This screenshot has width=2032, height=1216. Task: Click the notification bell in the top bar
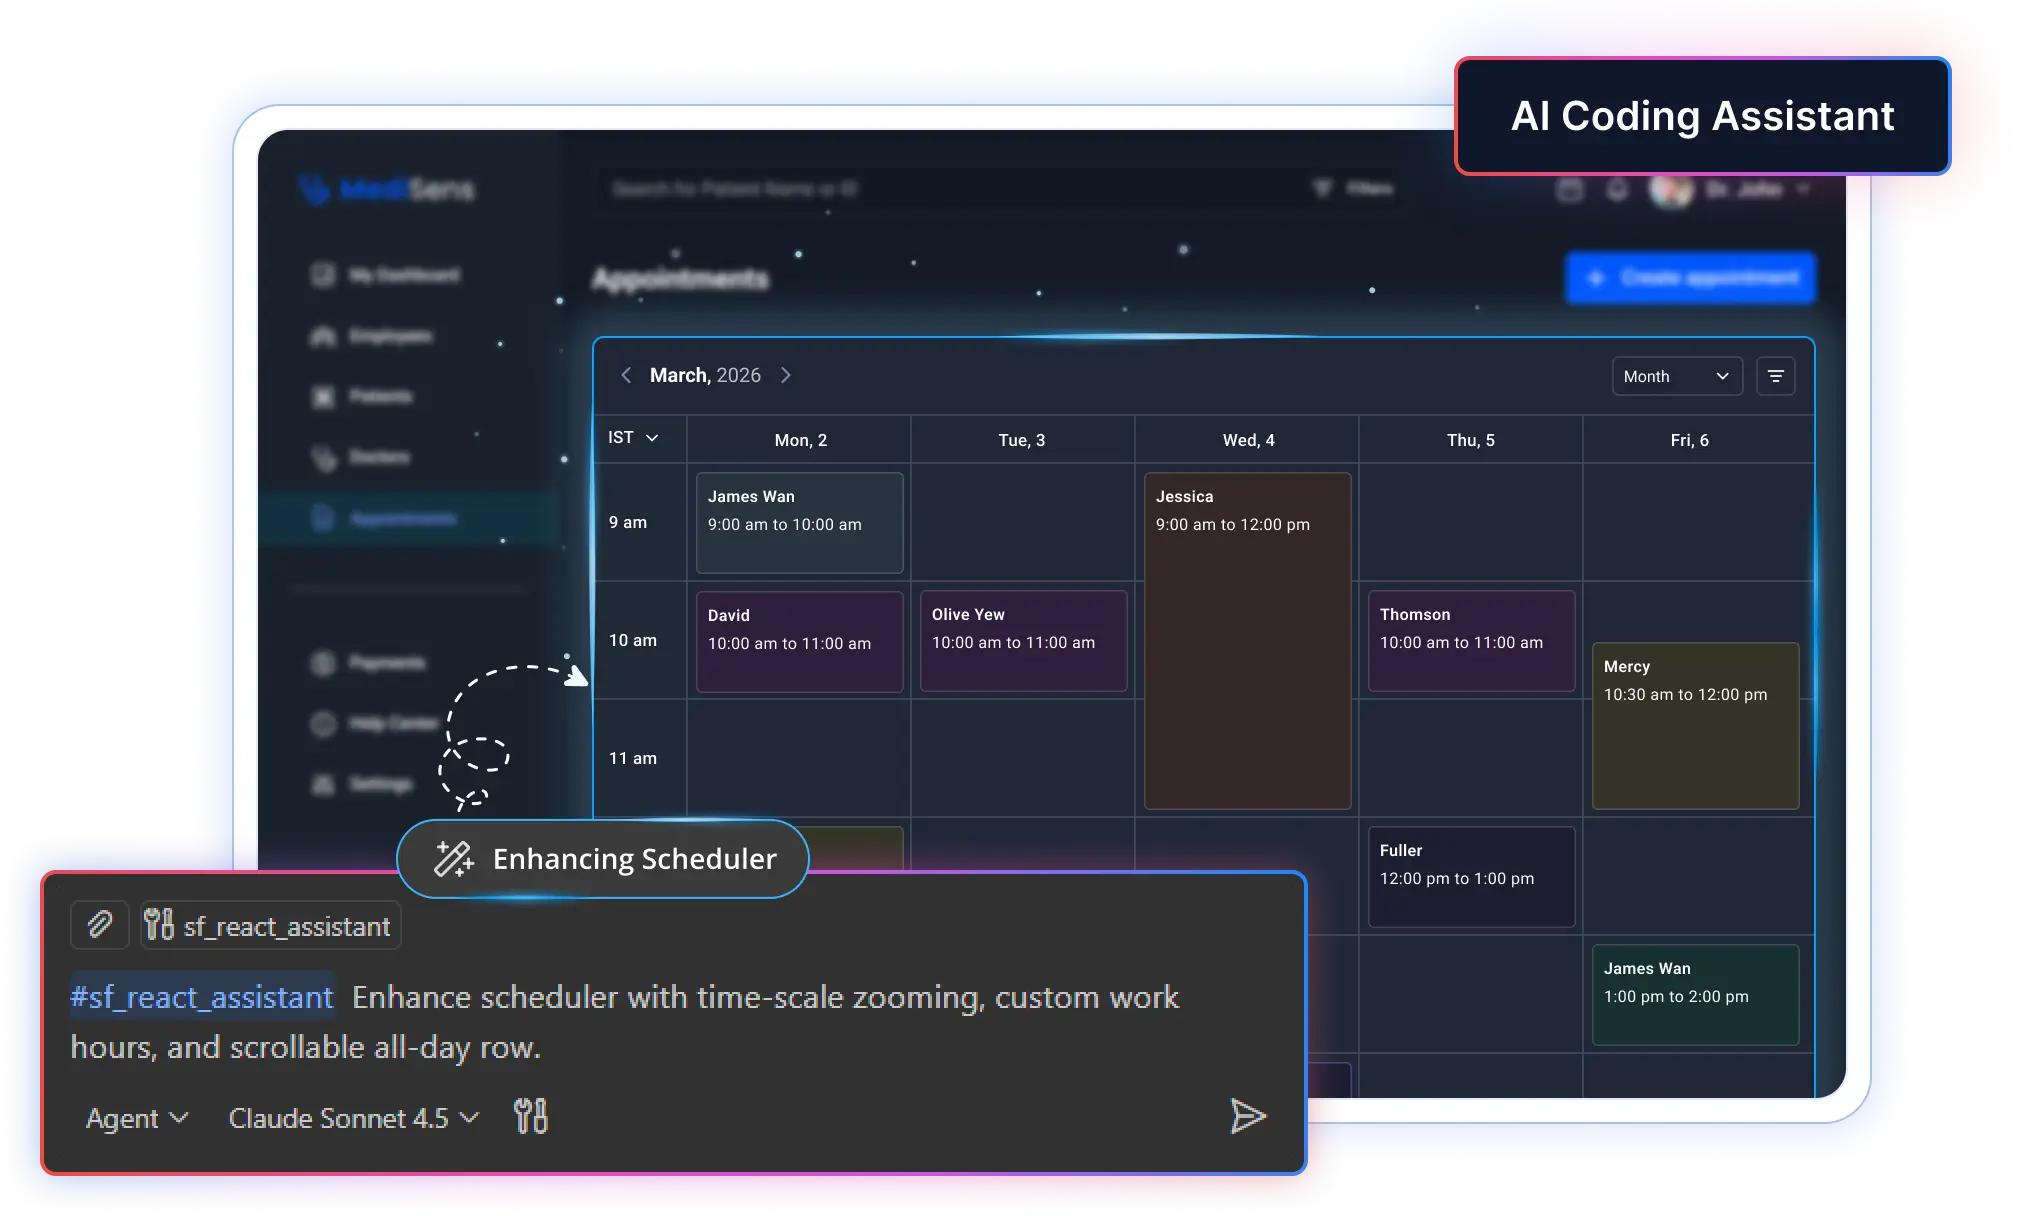click(x=1617, y=189)
